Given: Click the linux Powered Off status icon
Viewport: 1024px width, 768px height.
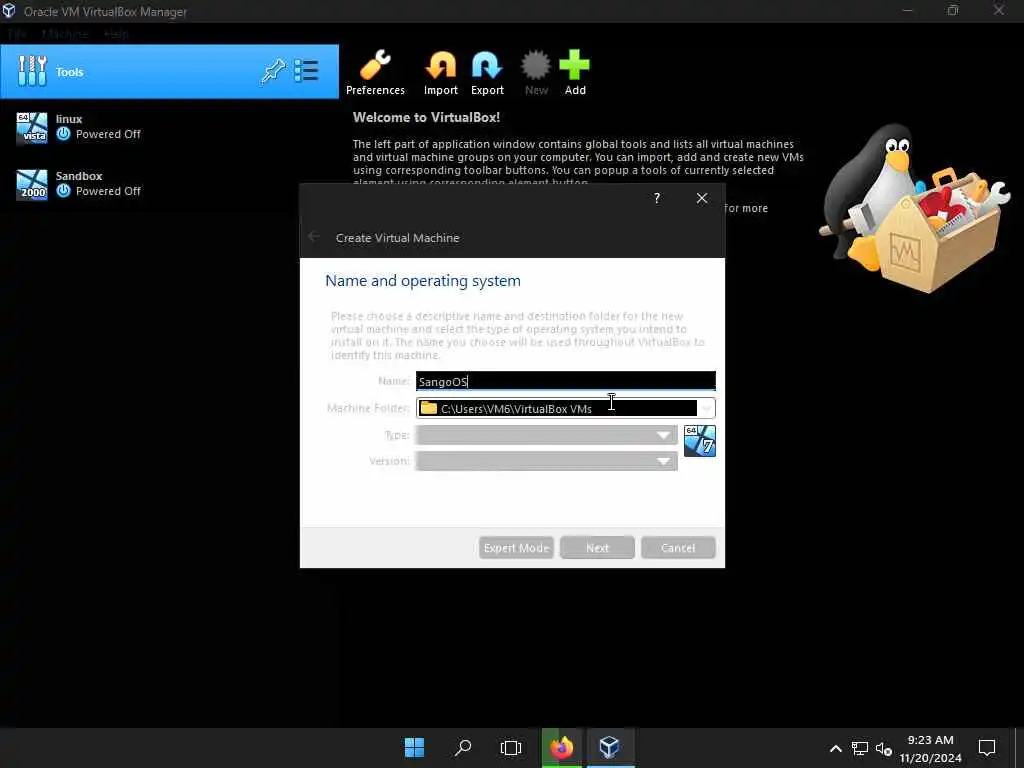Looking at the screenshot, I should point(63,134).
